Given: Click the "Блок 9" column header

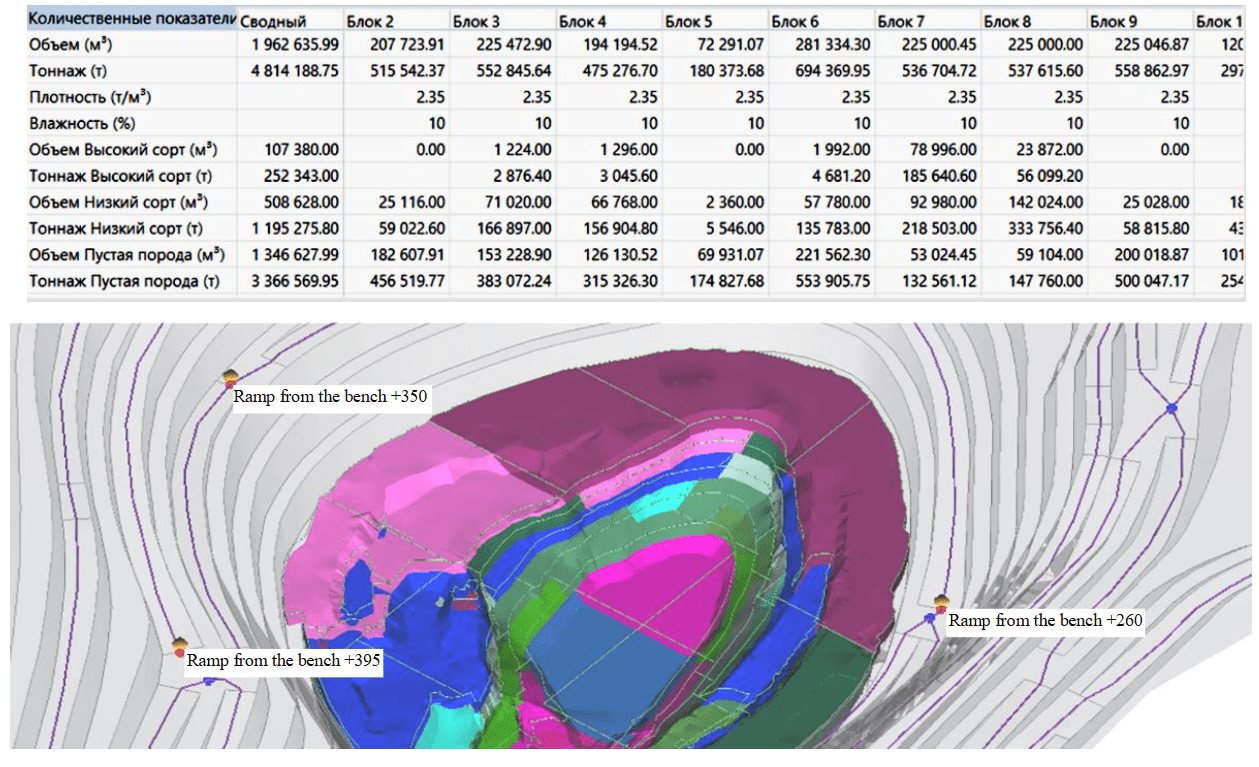Looking at the screenshot, I should tap(1114, 21).
